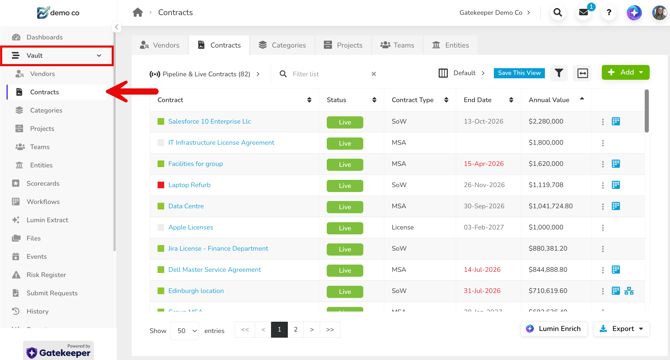Open the row menu for IT Infrastructure License Agreement

pos(603,143)
